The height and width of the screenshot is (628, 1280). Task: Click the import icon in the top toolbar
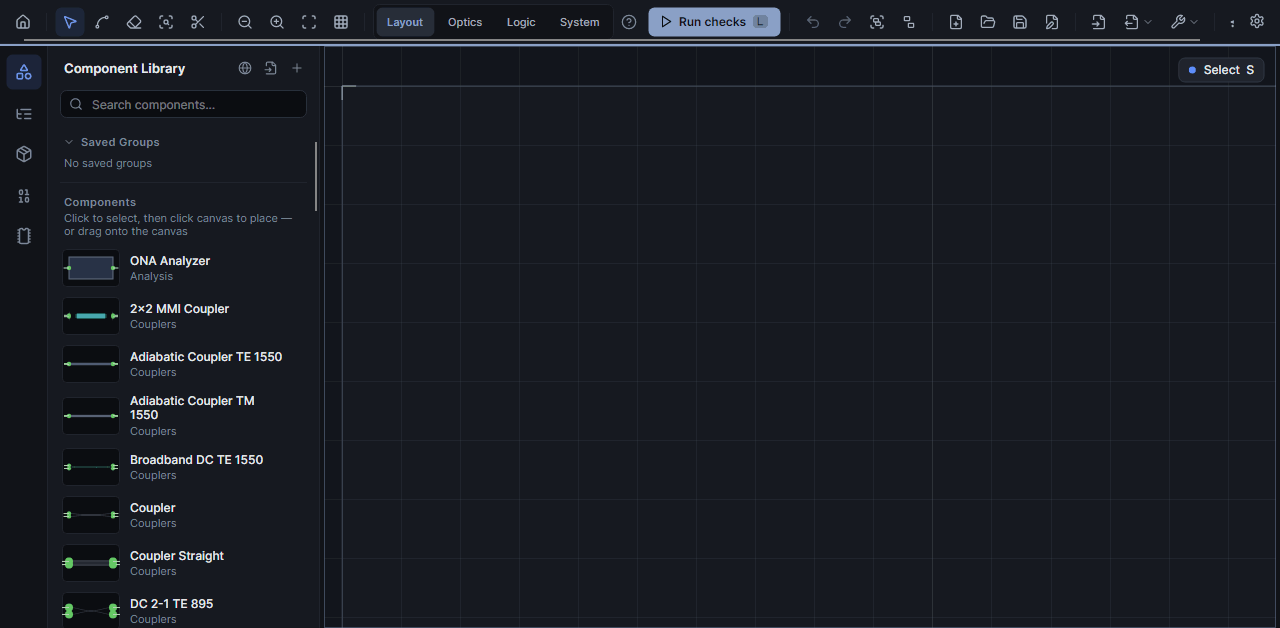tap(1099, 22)
